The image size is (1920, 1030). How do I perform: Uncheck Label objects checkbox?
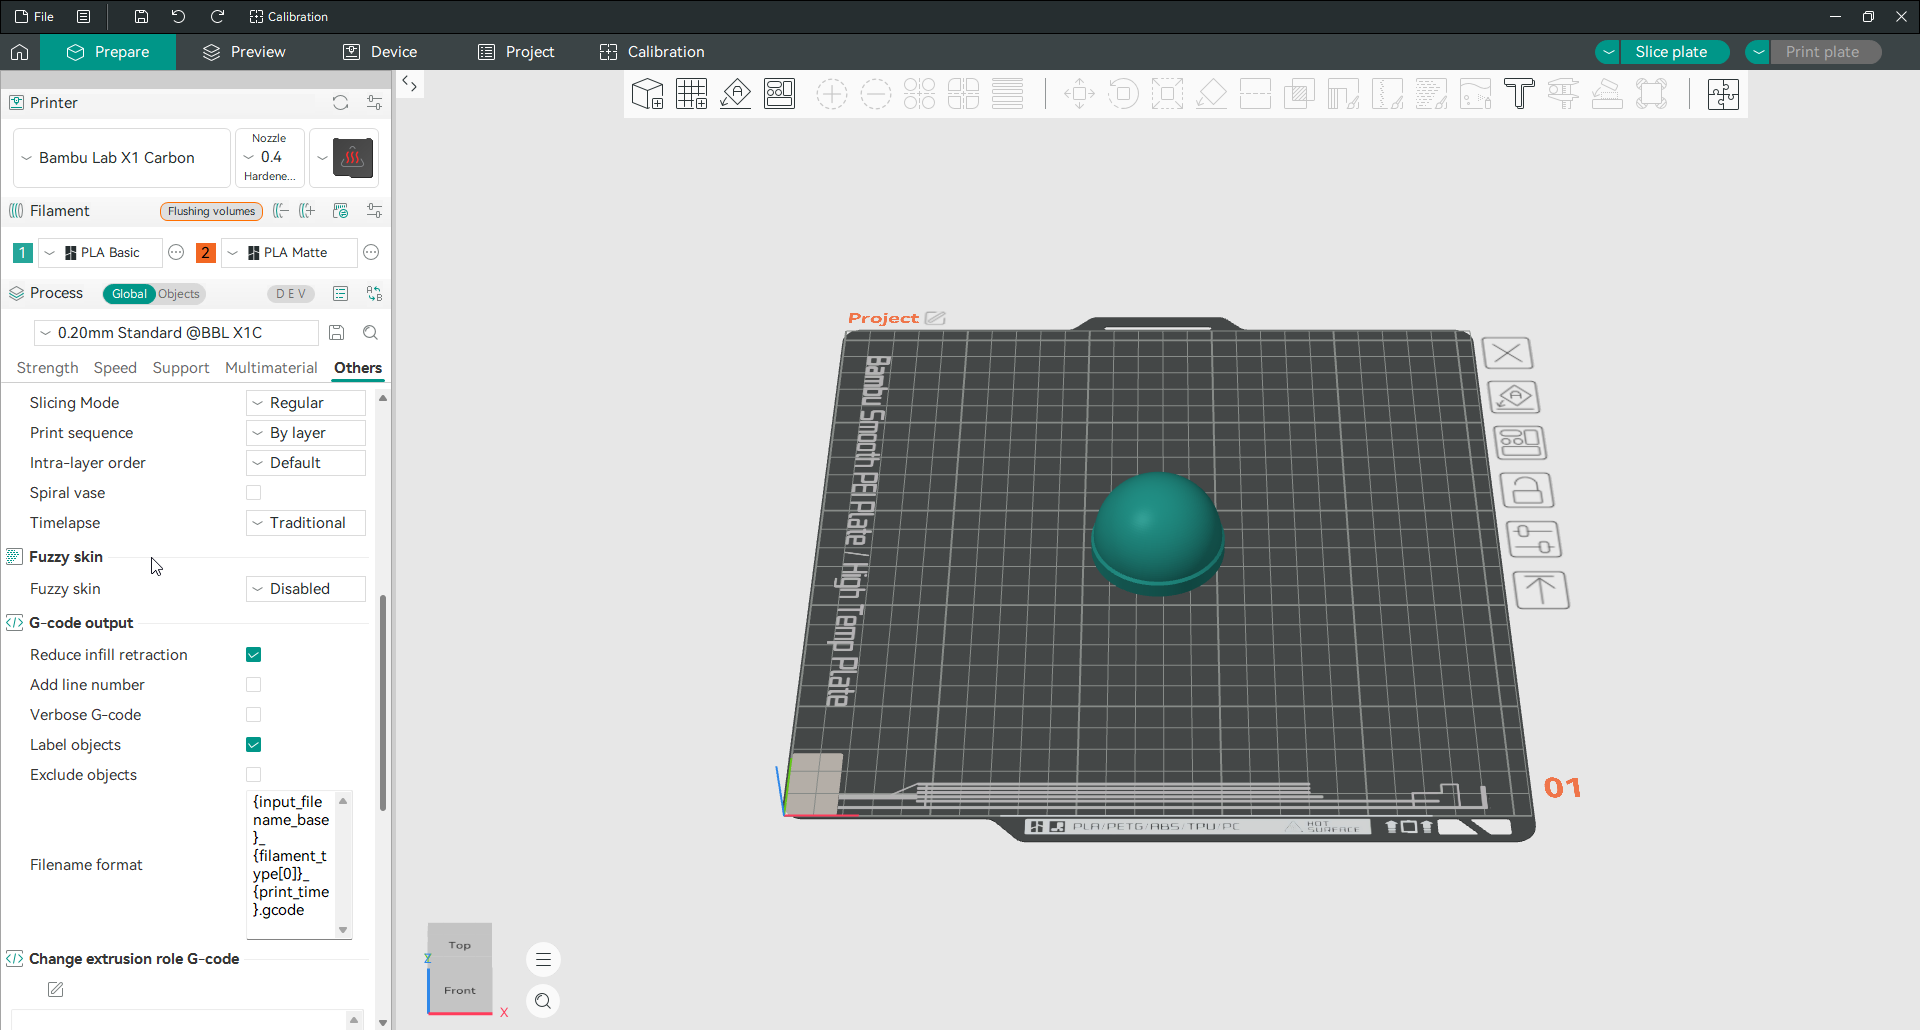(x=254, y=745)
